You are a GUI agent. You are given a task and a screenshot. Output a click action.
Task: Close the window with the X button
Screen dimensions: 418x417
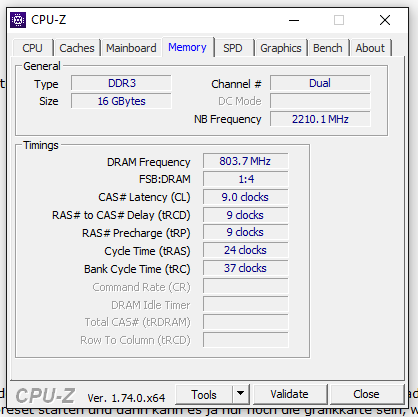click(385, 20)
